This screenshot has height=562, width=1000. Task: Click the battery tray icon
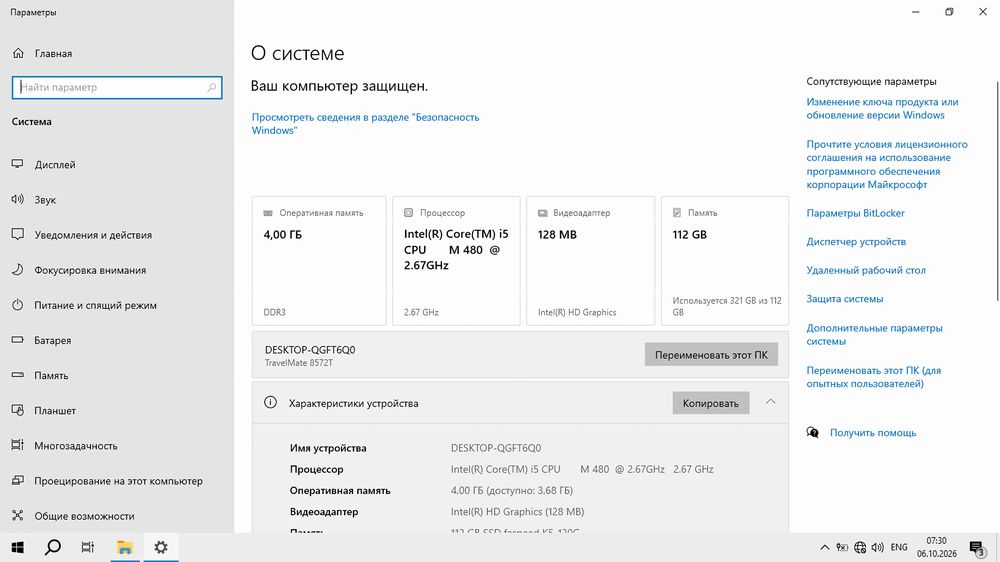pos(842,547)
